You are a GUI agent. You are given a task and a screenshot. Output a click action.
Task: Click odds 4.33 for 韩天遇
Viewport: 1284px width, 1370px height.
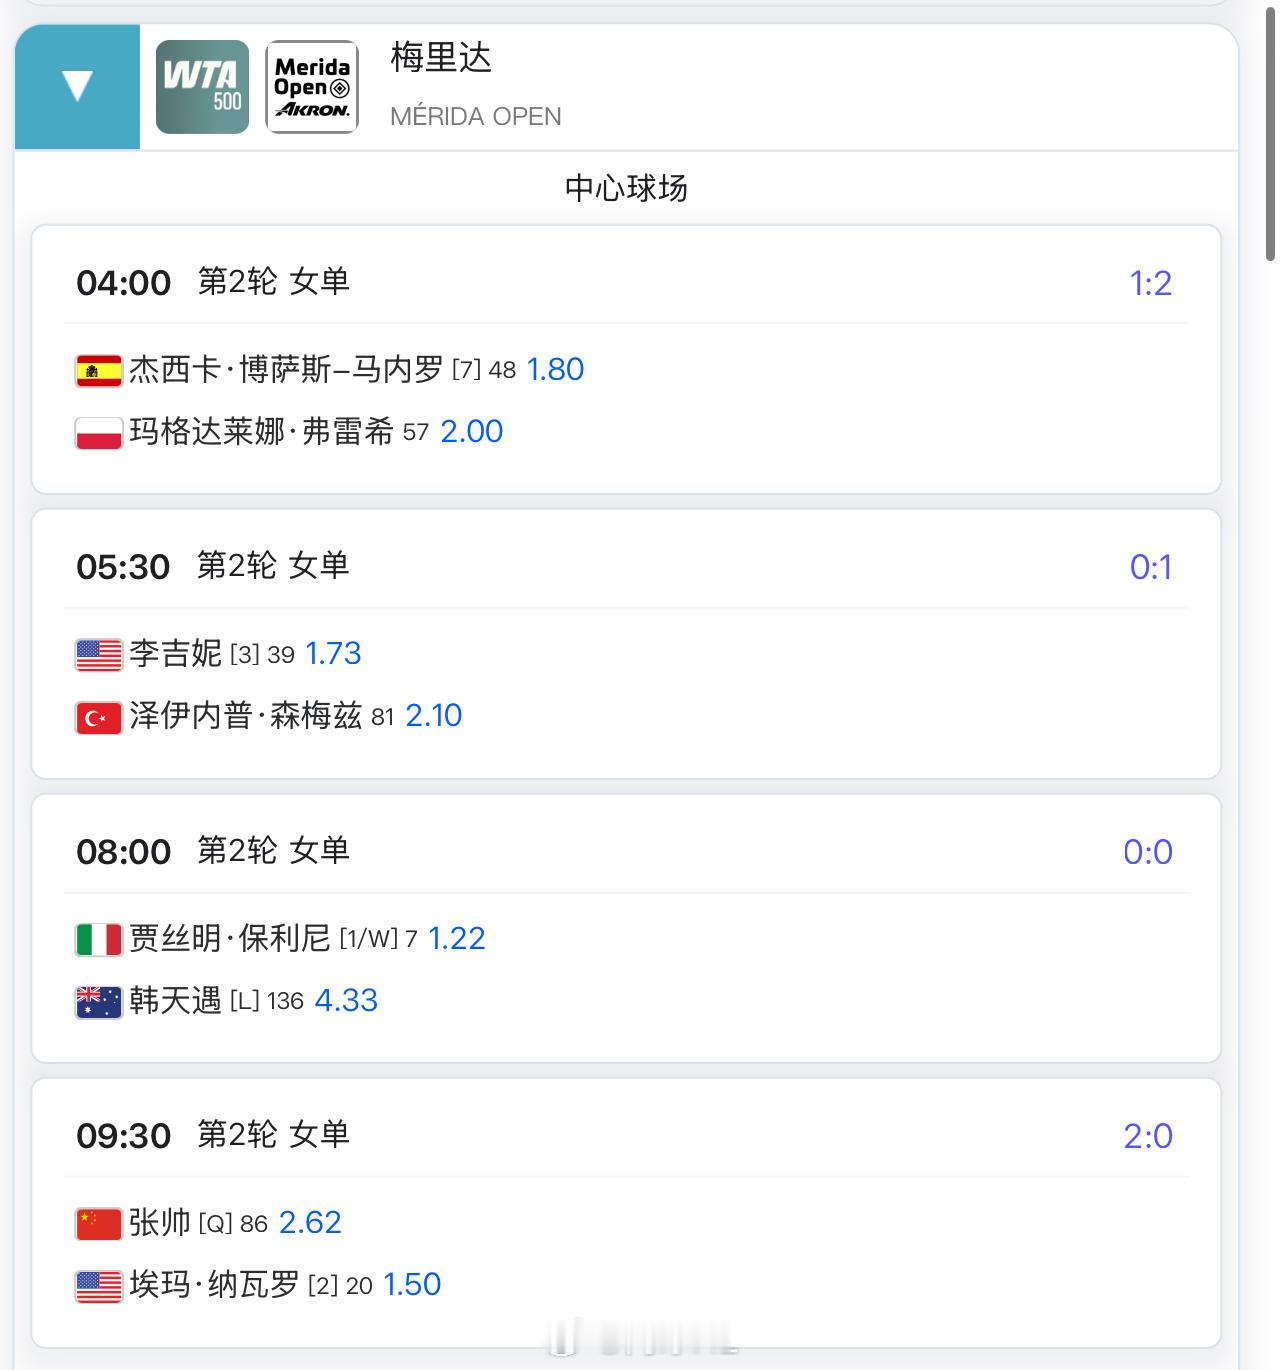347,1000
